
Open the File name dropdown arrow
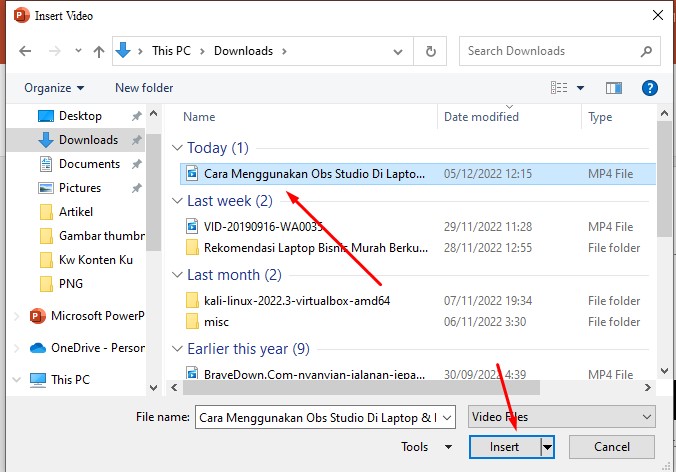pyautogui.click(x=447, y=418)
